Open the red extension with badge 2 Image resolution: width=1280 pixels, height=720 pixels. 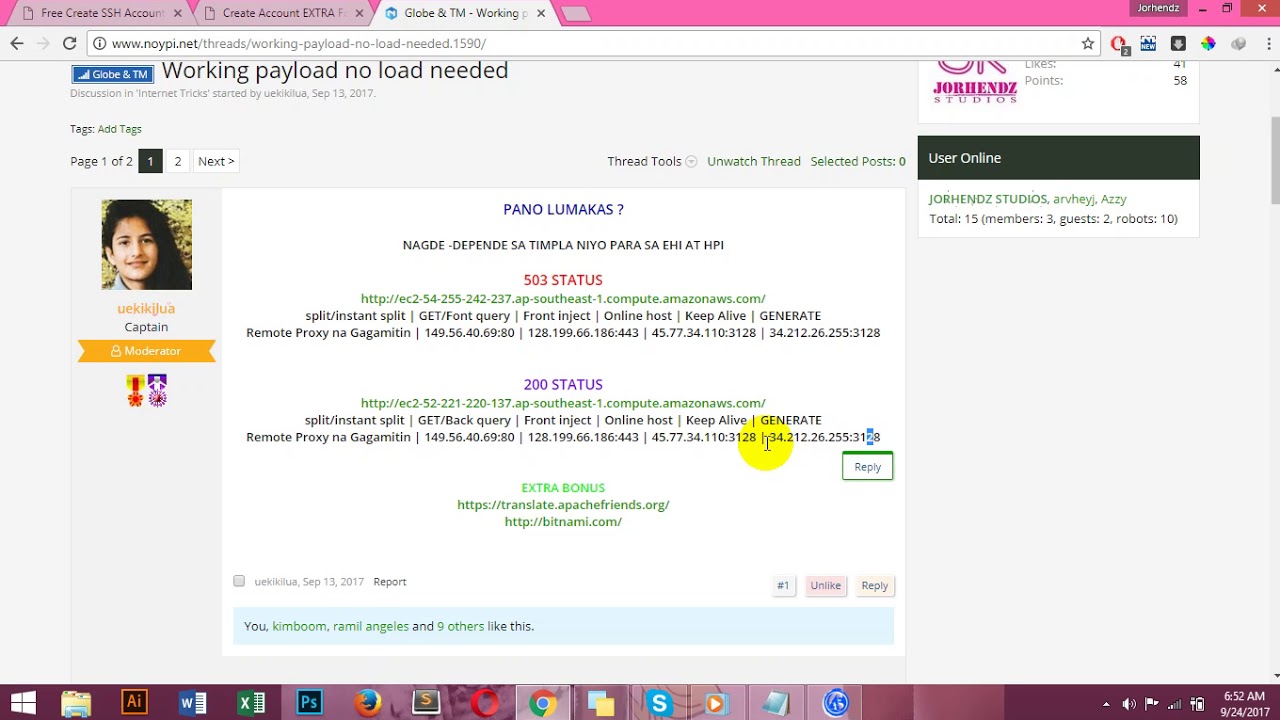pyautogui.click(x=1119, y=44)
